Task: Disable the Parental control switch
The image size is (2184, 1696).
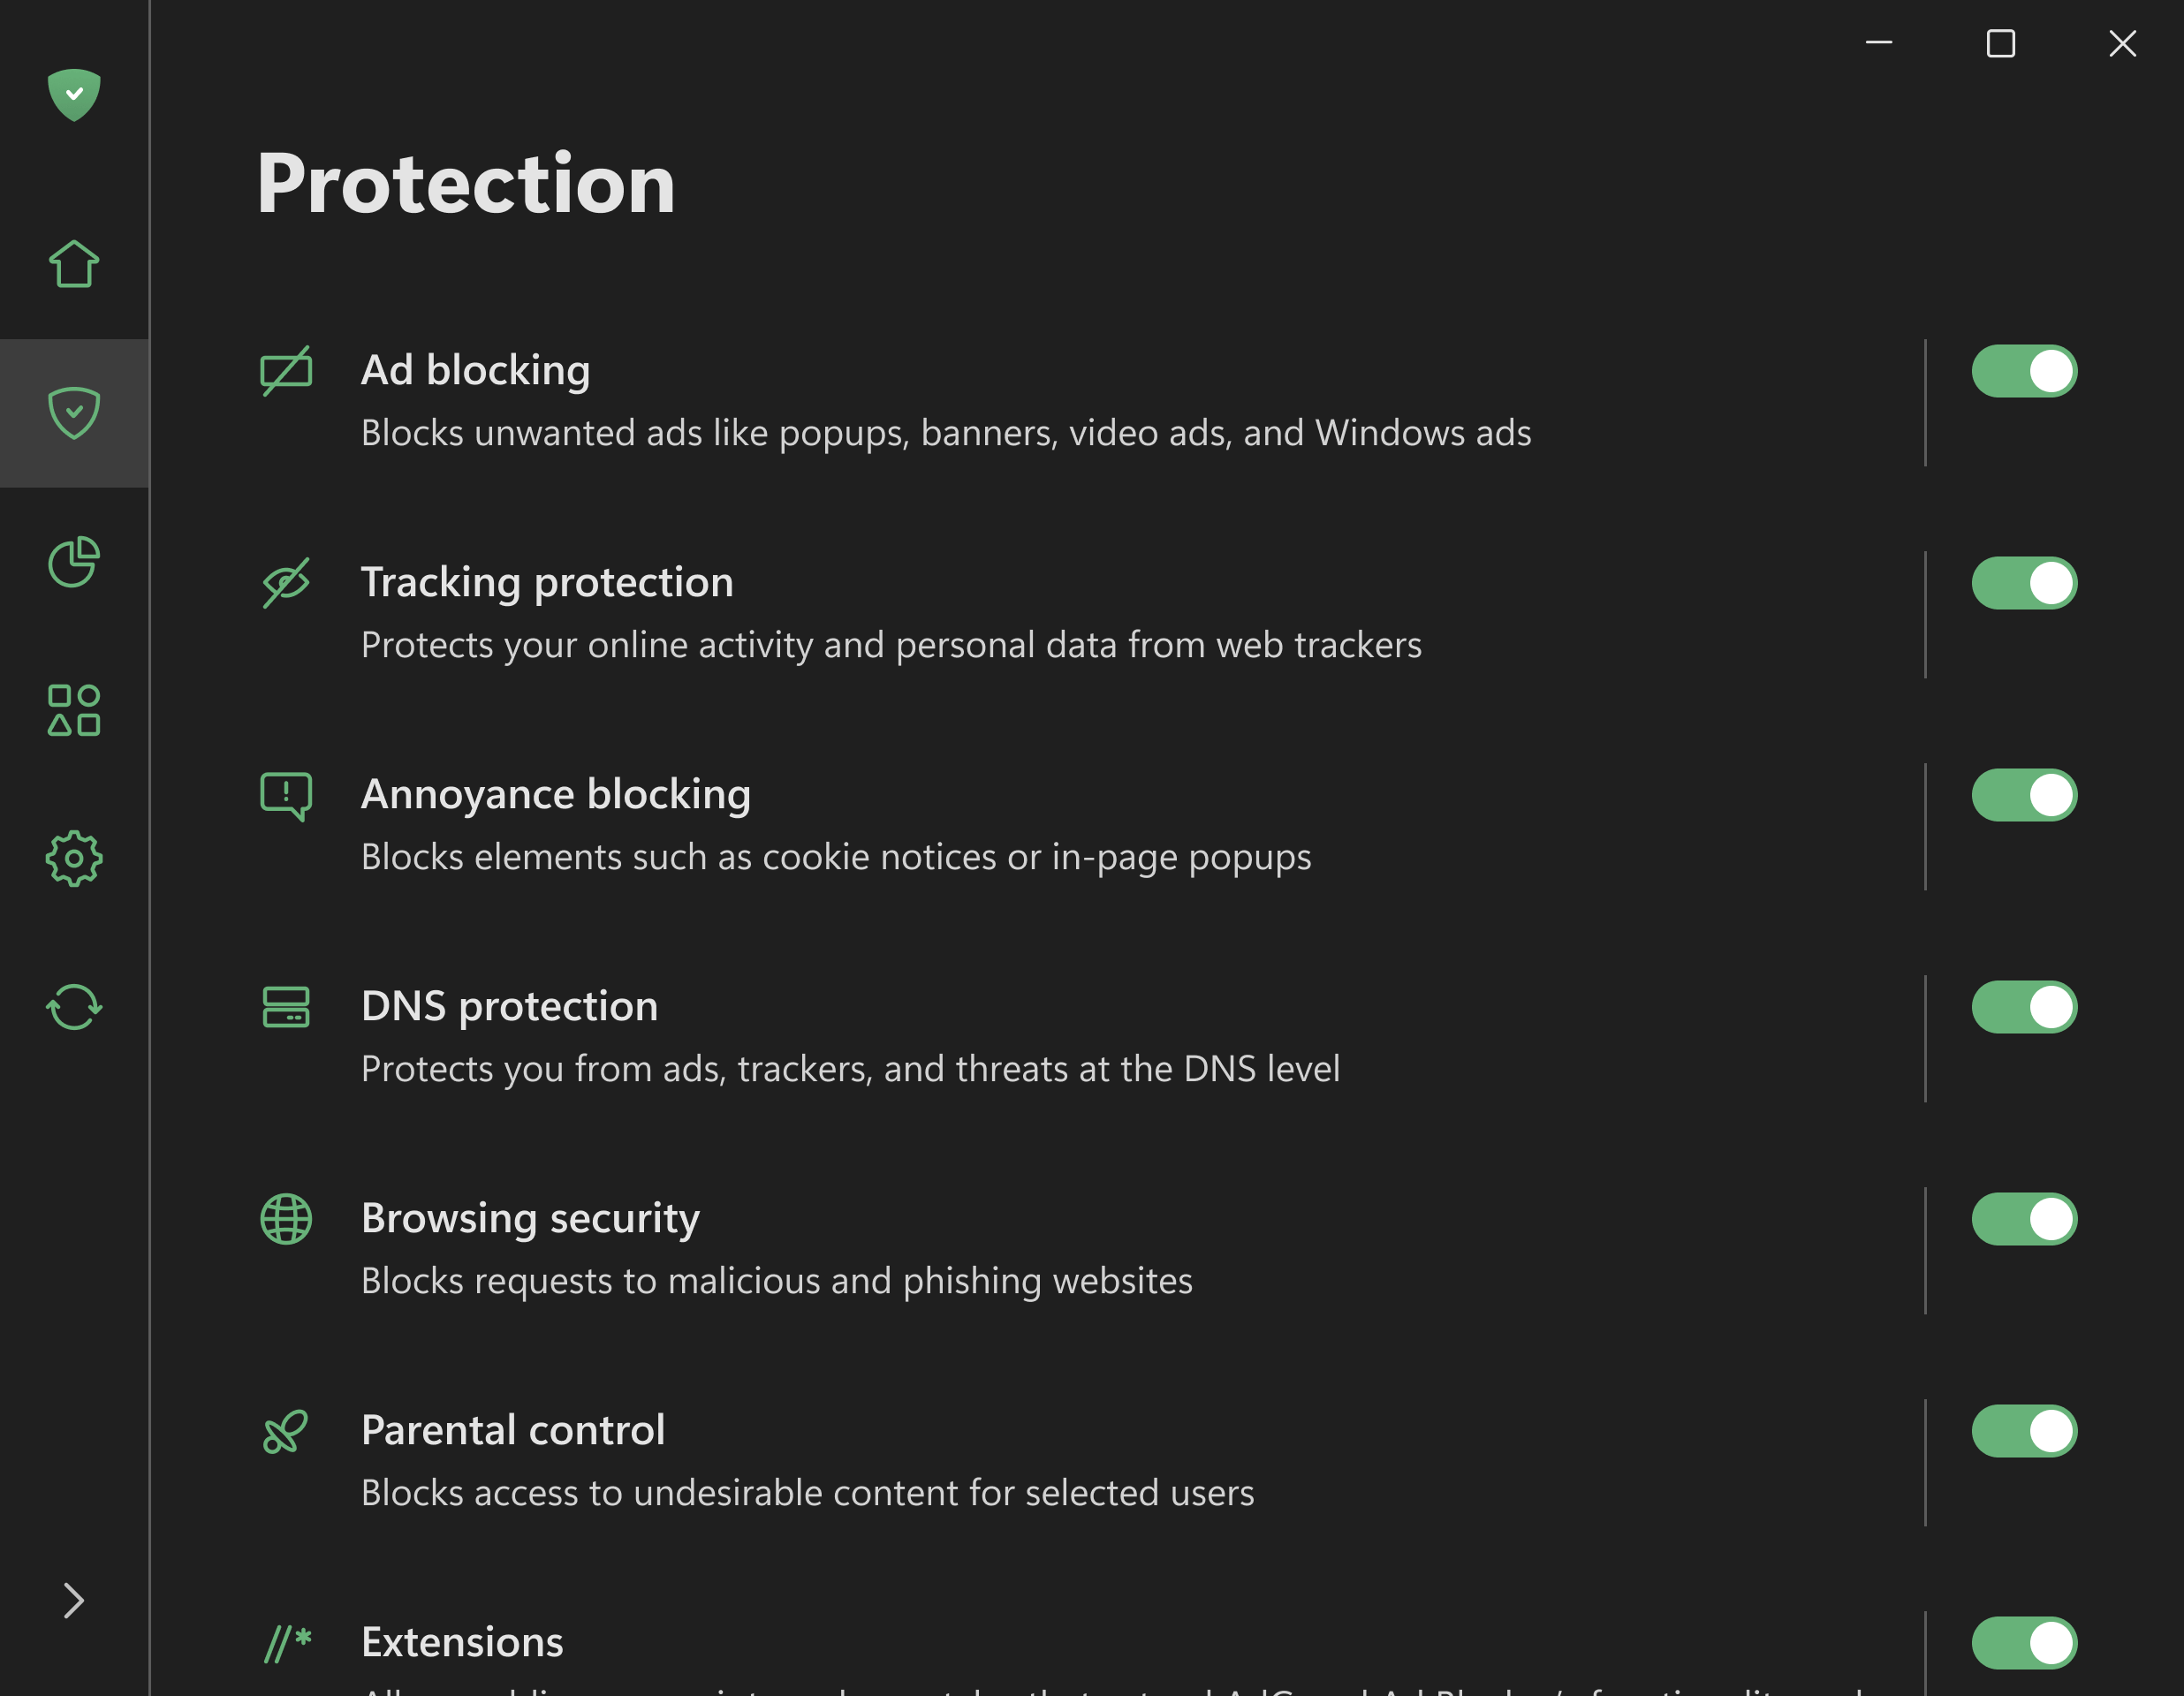Action: pos(2024,1431)
